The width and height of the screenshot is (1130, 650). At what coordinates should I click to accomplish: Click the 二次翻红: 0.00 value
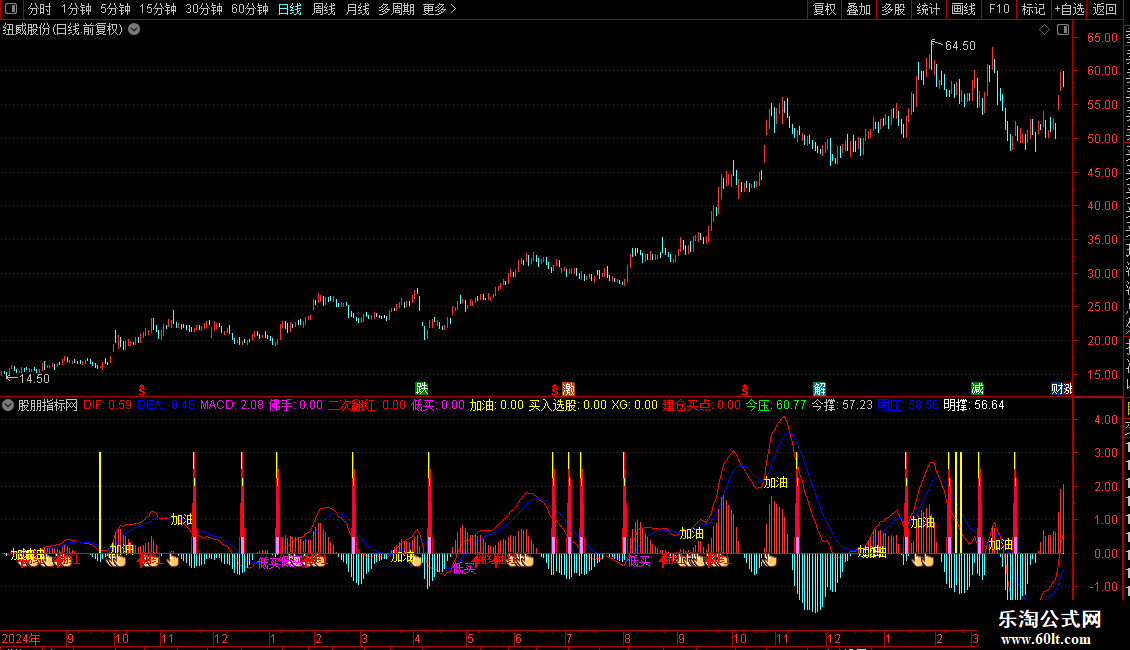click(x=367, y=405)
